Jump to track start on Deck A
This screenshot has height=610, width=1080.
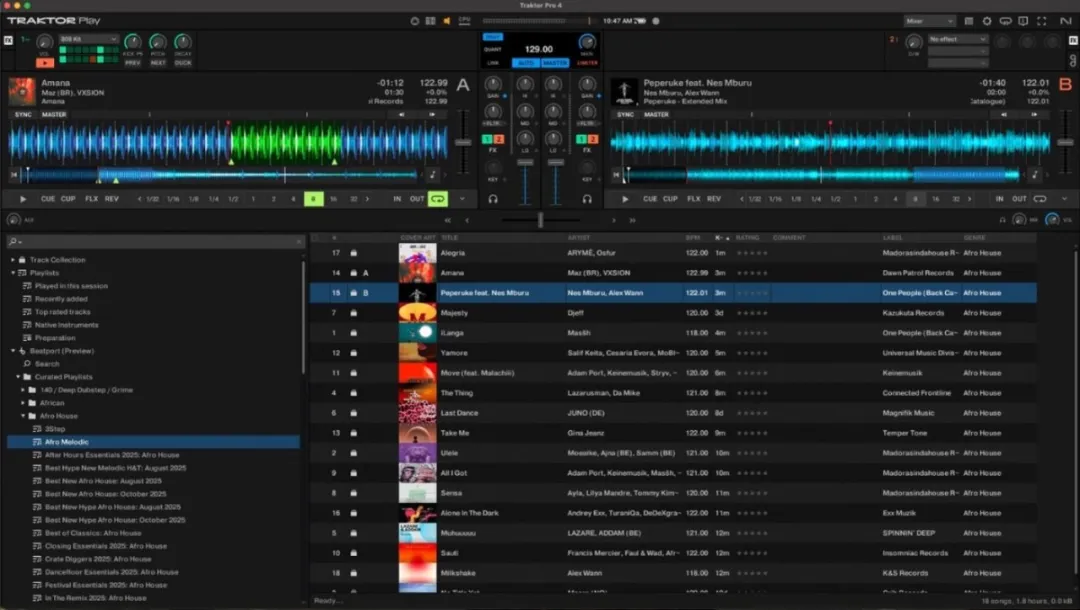14,175
